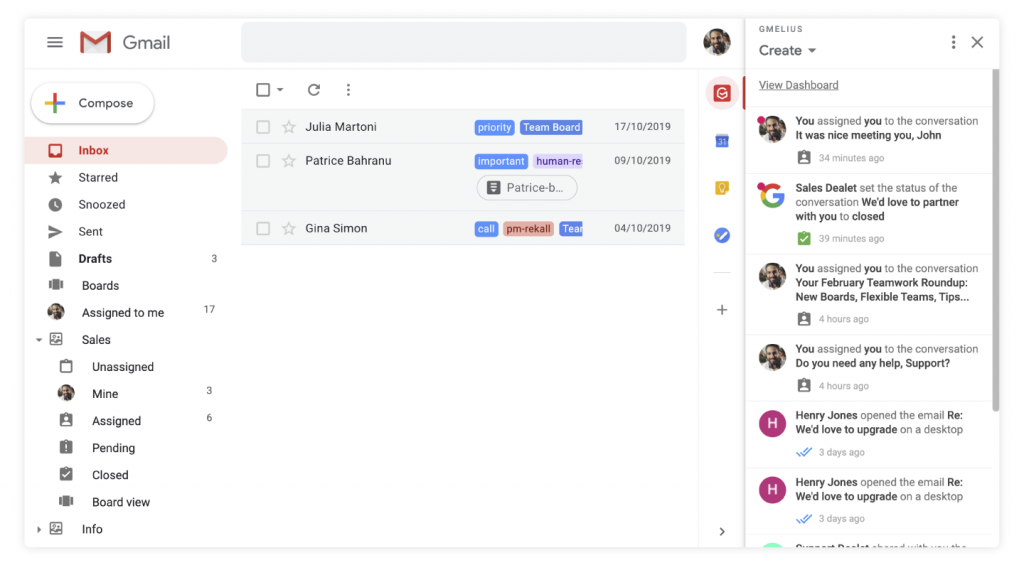Click the get add-ons plus icon
Screen dimensions: 1024x565
coord(722,310)
